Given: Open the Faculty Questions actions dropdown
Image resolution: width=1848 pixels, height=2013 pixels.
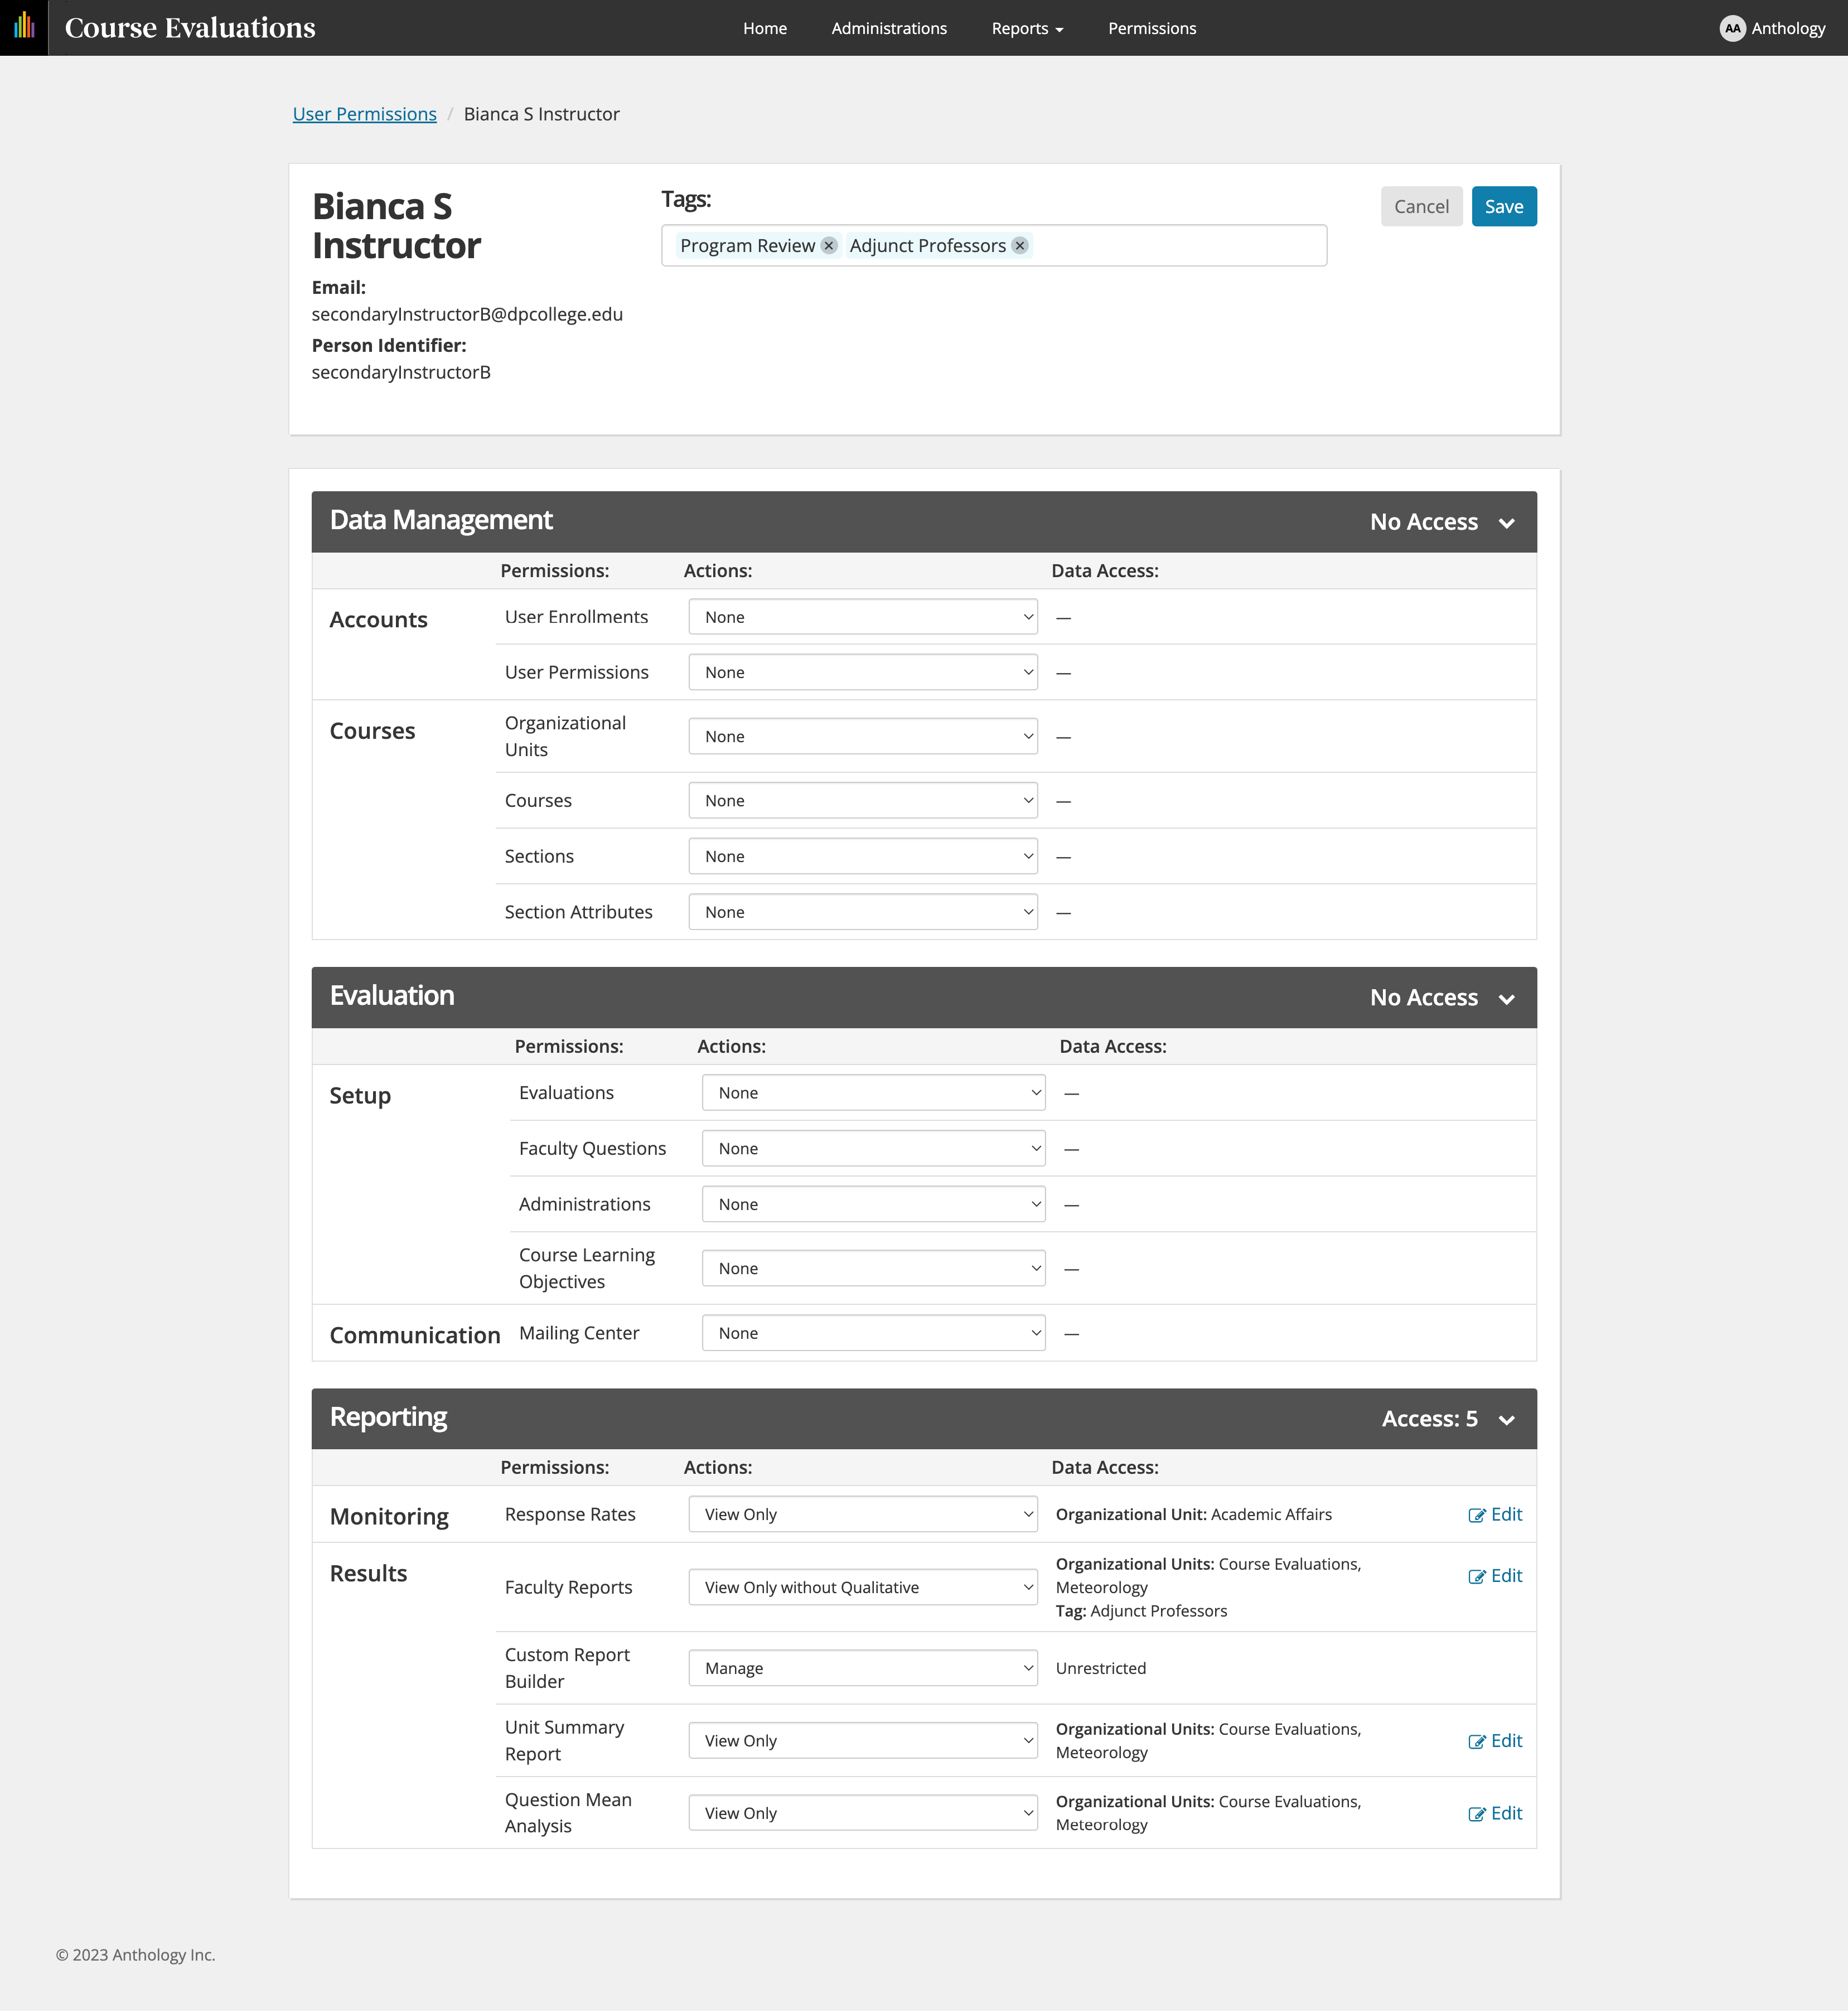Looking at the screenshot, I should pos(874,1149).
